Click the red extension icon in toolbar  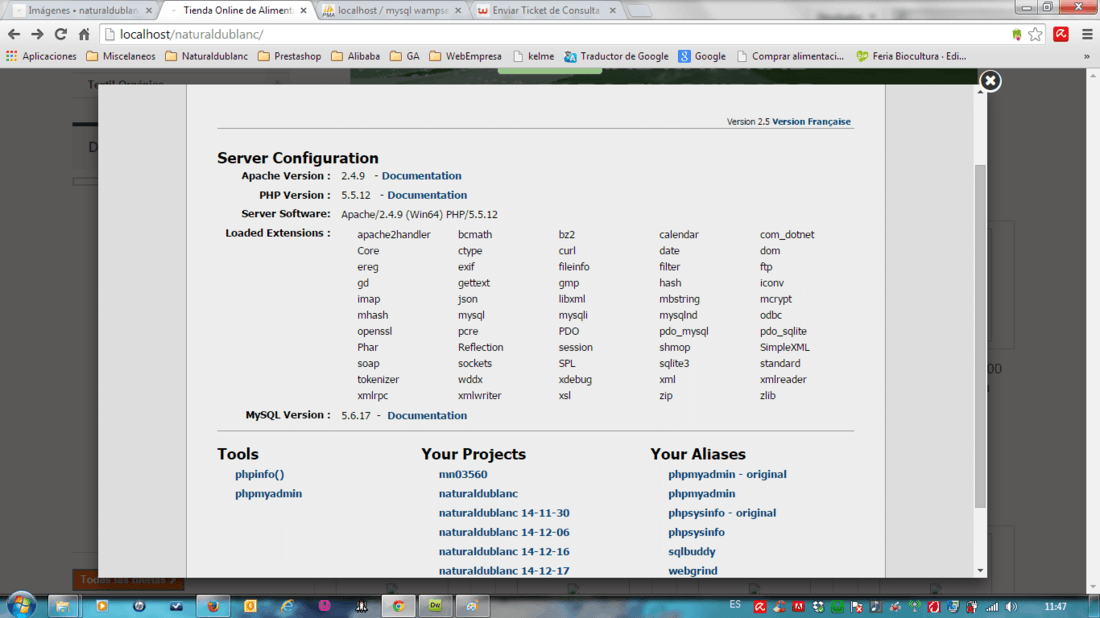(1061, 34)
